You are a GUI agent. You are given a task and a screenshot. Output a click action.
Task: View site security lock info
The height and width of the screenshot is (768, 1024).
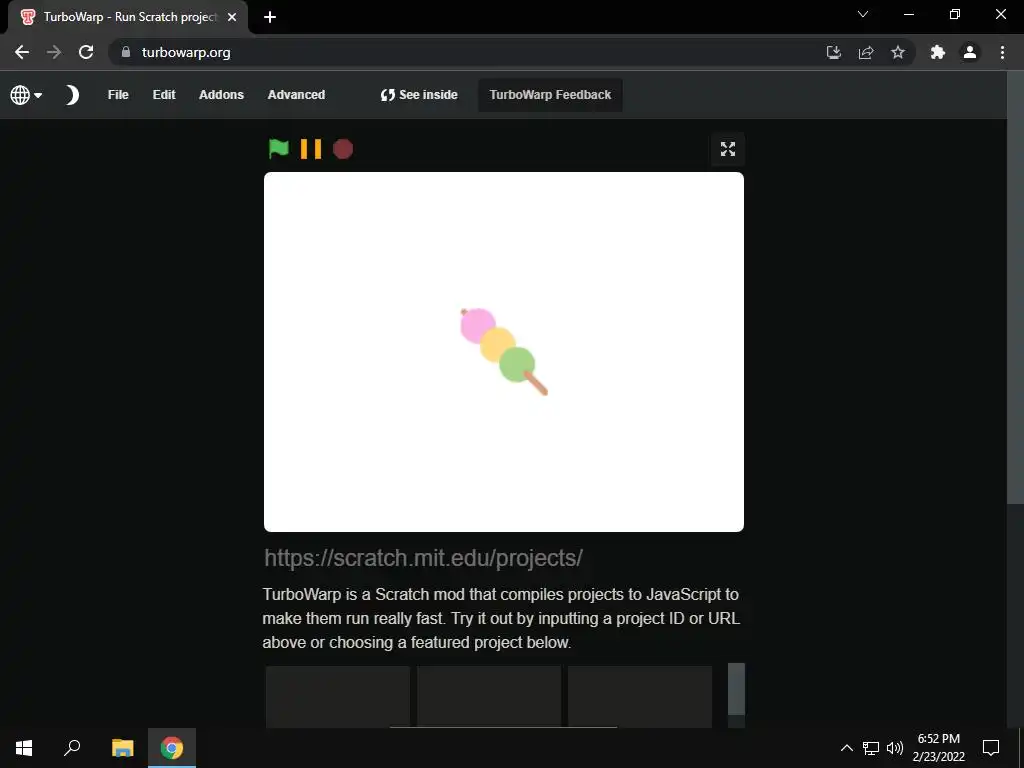click(x=126, y=52)
